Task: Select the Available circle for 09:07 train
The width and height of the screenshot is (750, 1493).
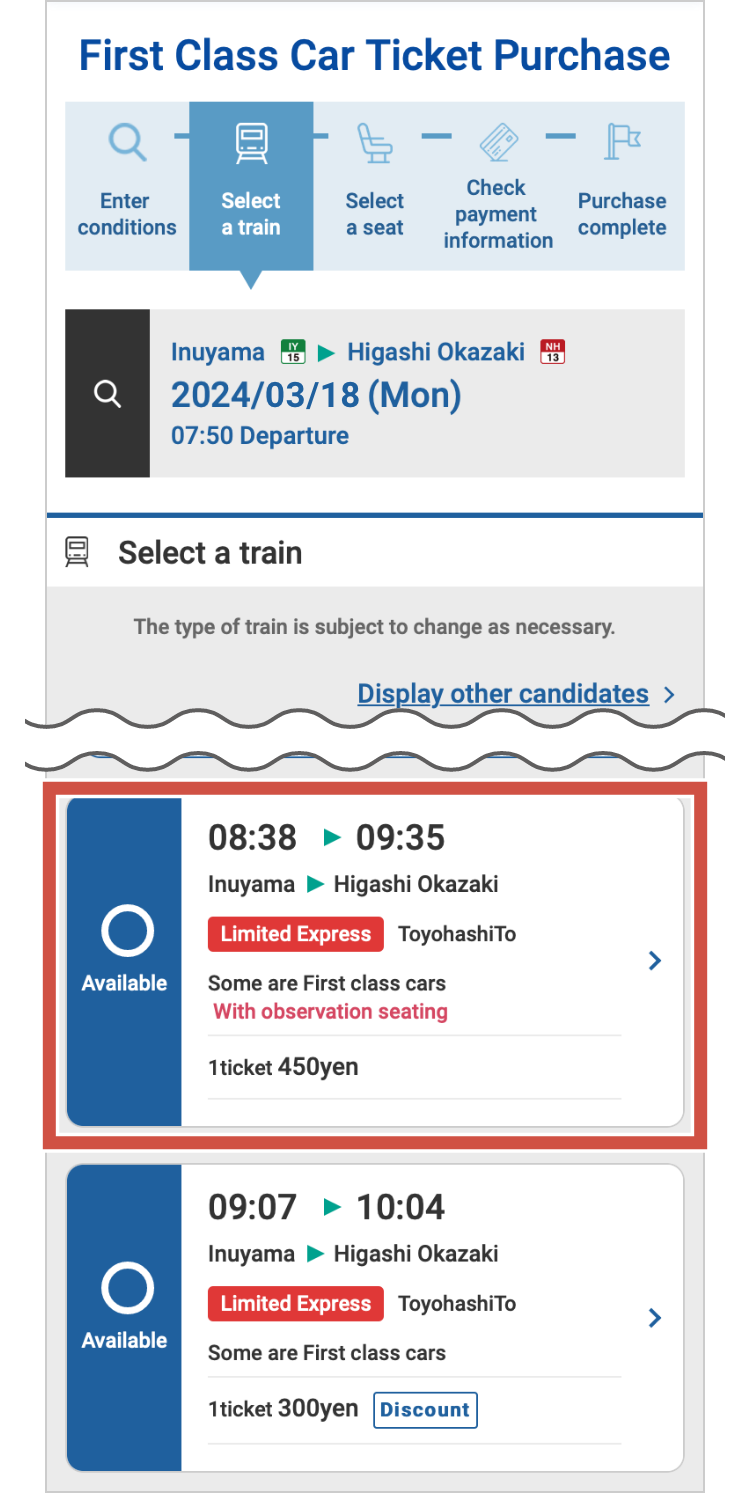Action: [x=127, y=1288]
